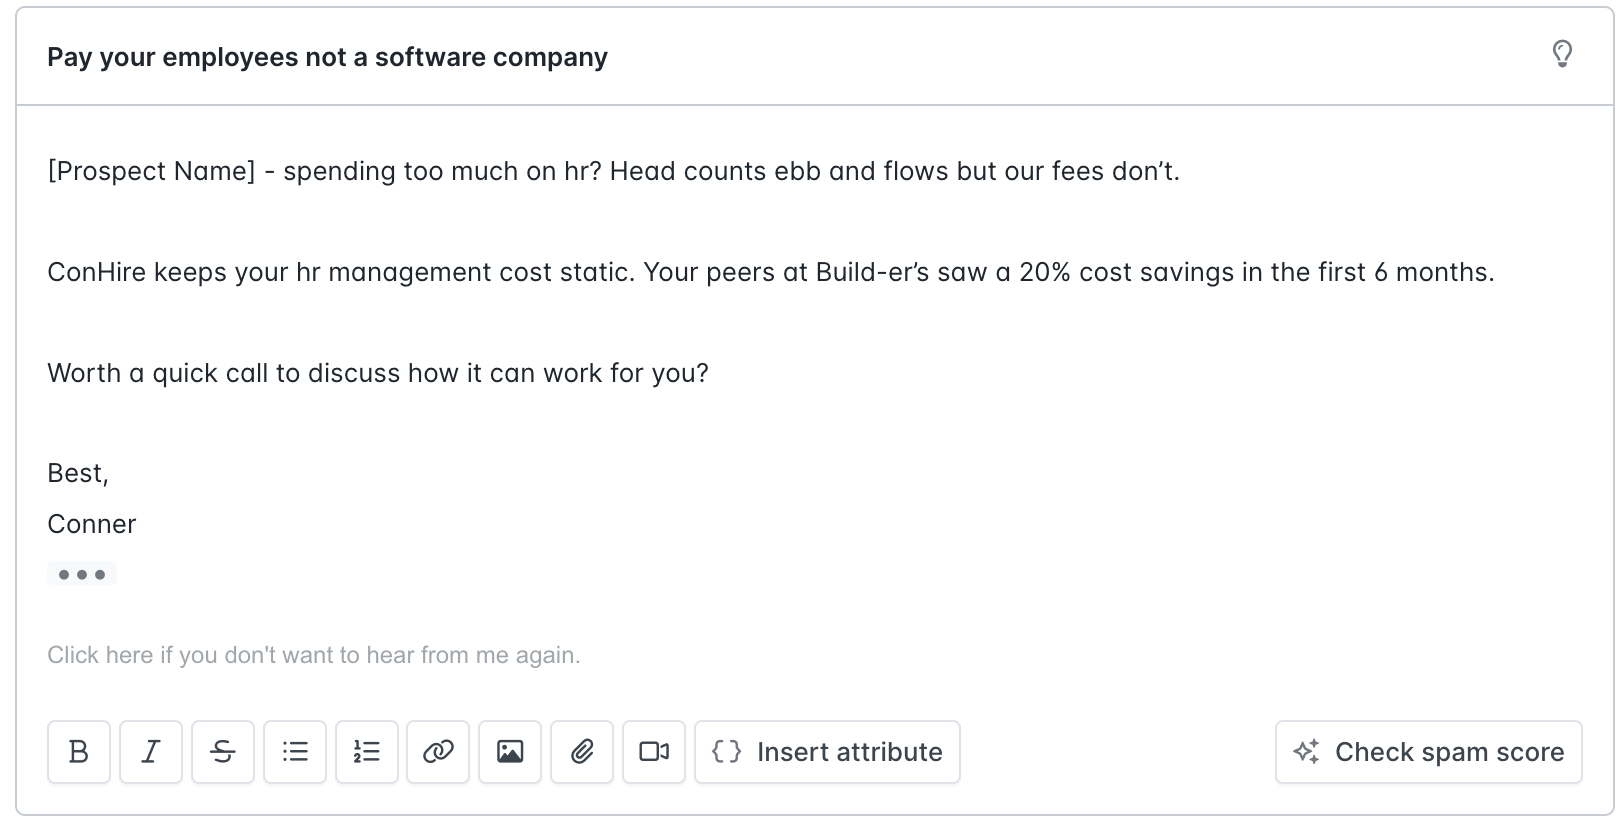Click on the 'Conner' signature name
1624x828 pixels.
click(92, 524)
